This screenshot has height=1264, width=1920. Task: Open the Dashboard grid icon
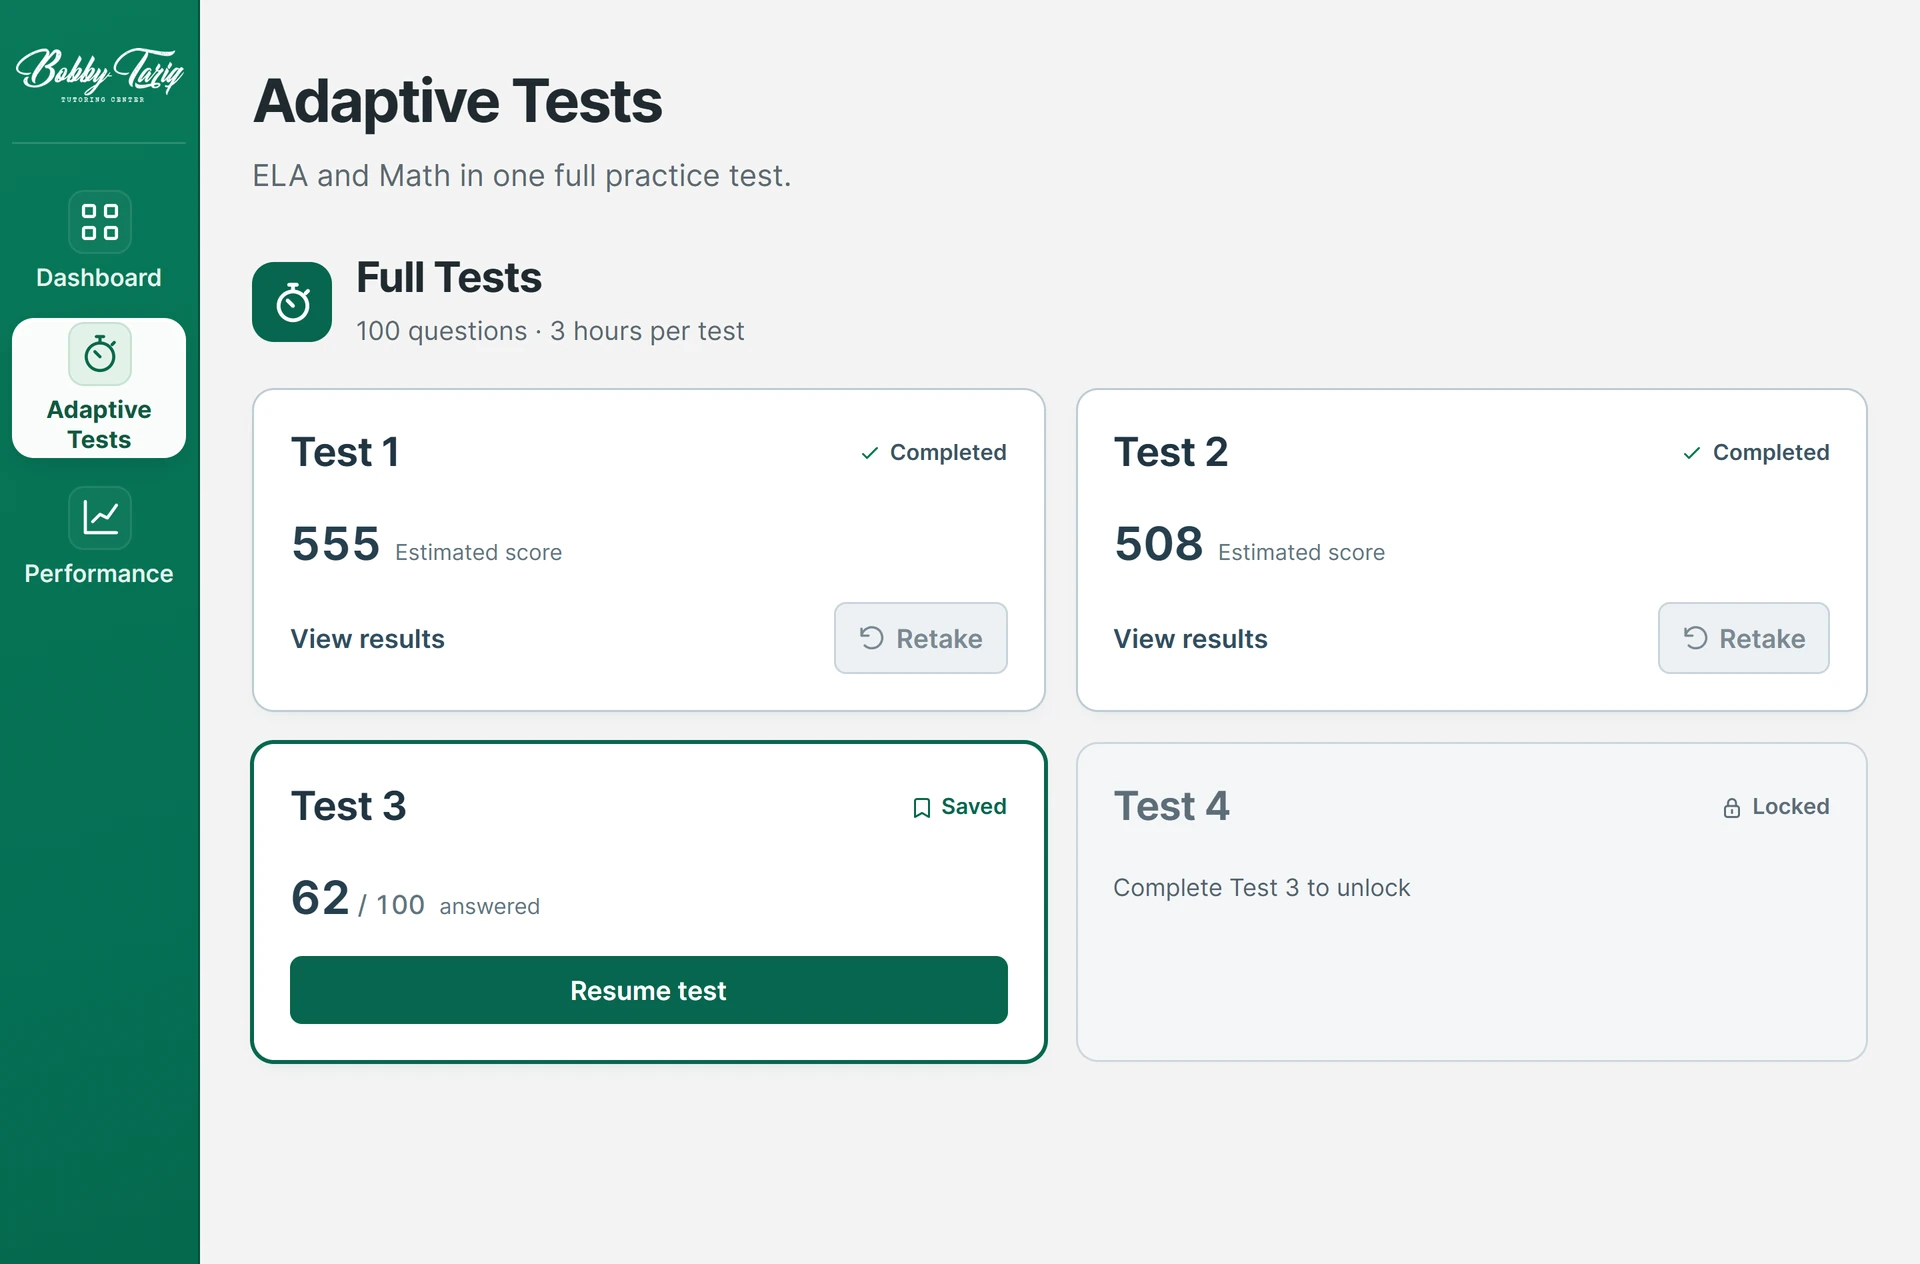tap(100, 222)
